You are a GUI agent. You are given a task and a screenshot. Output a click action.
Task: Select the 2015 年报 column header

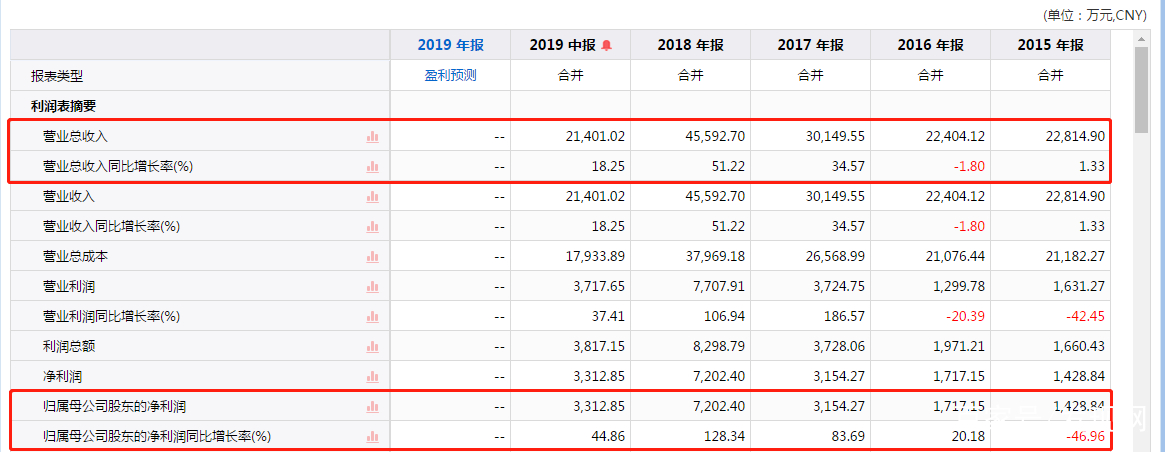[x=1050, y=45]
